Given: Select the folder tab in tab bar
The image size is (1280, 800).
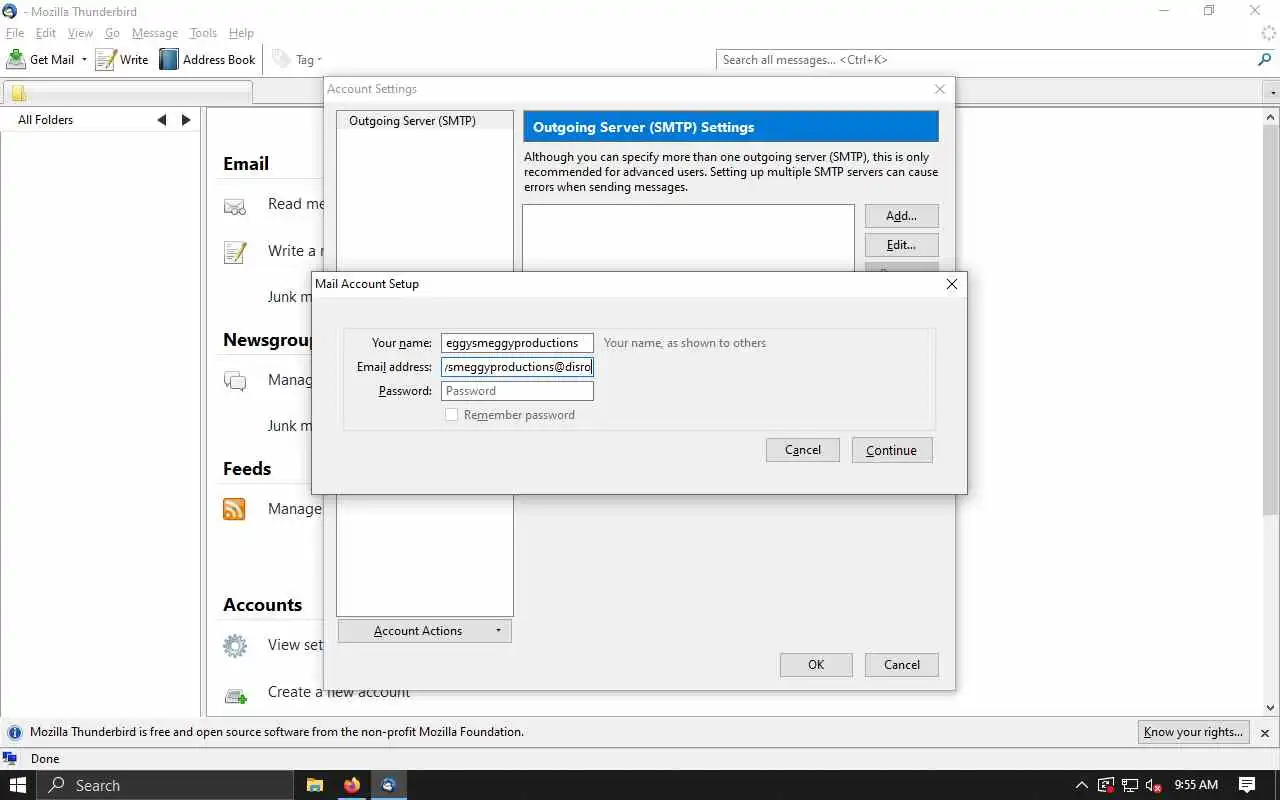Looking at the screenshot, I should (x=127, y=93).
